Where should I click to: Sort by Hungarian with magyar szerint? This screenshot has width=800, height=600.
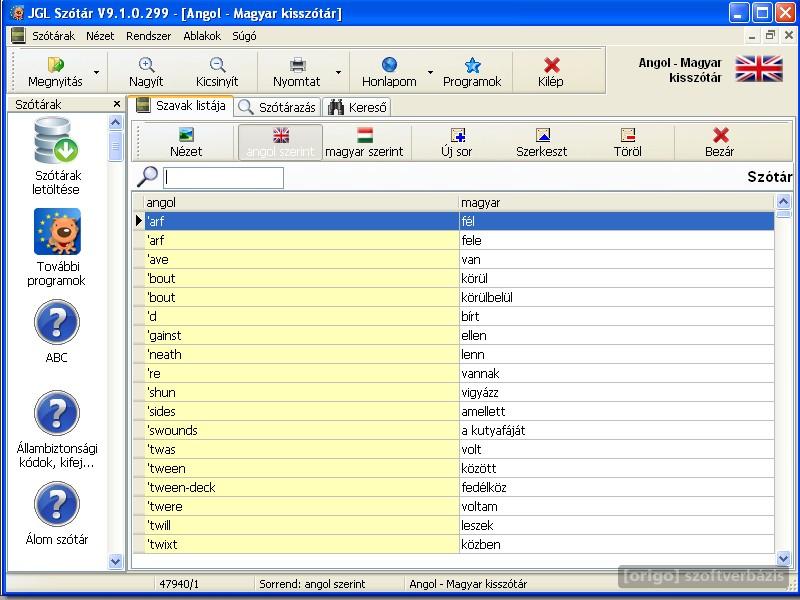coord(364,142)
